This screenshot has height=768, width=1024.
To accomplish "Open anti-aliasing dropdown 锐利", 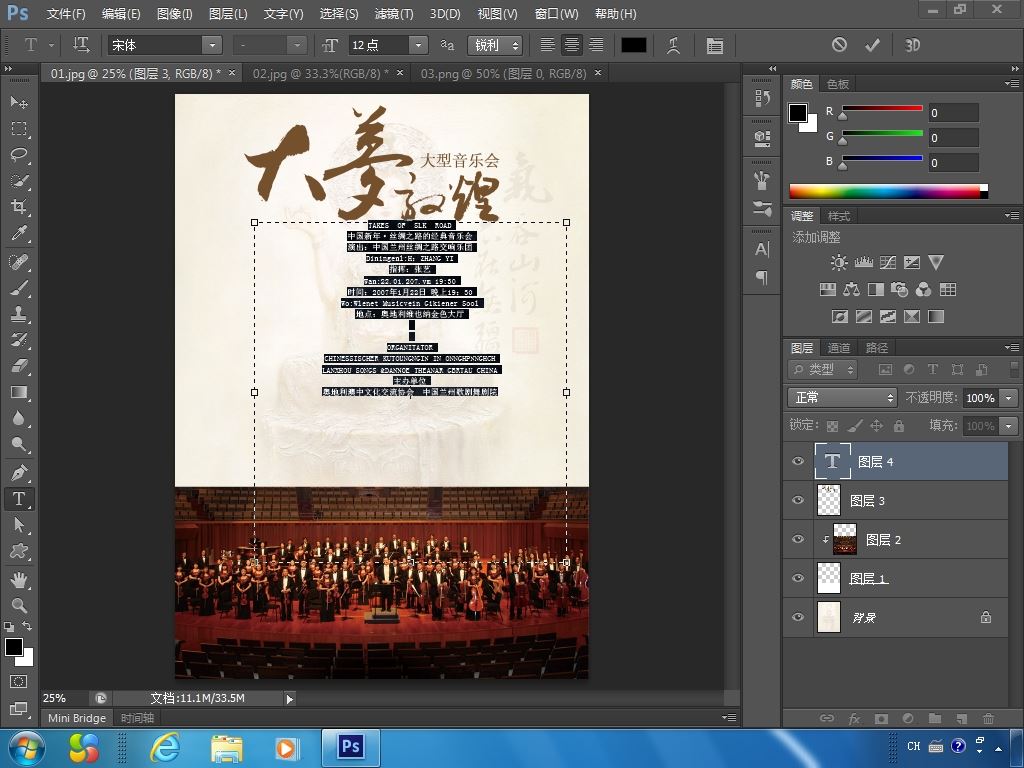I will tap(495, 45).
